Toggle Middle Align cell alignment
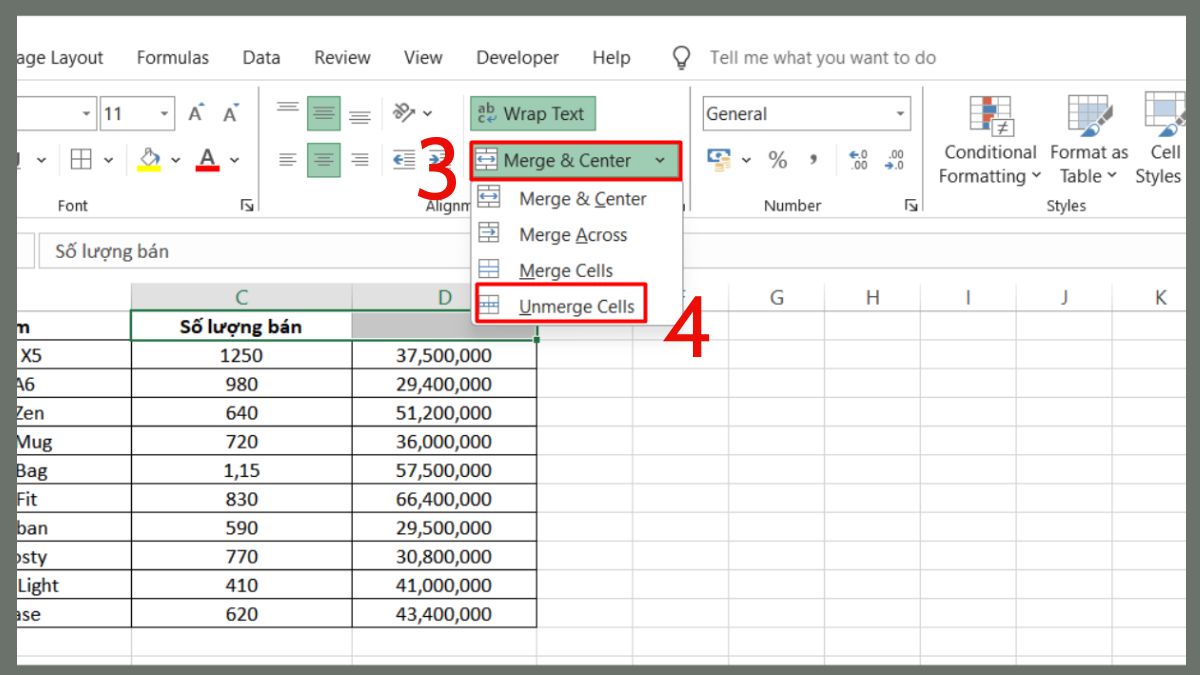Image resolution: width=1200 pixels, height=675 pixels. tap(323, 113)
